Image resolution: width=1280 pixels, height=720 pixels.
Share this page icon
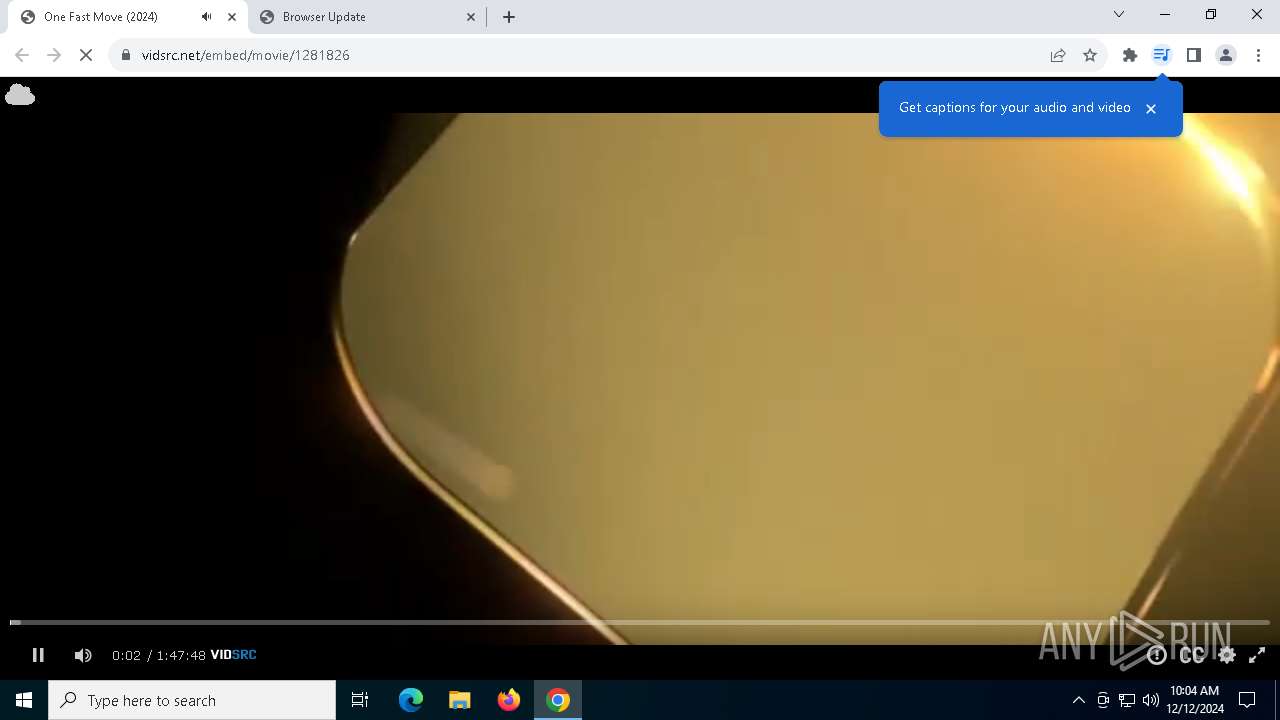1058,55
